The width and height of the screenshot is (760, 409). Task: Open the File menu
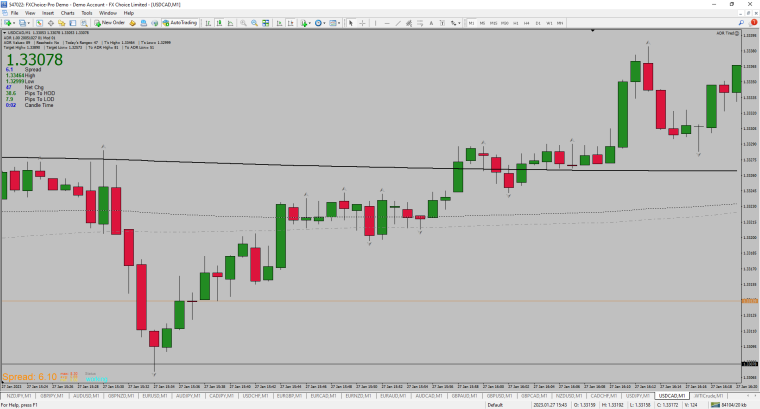click(x=15, y=13)
